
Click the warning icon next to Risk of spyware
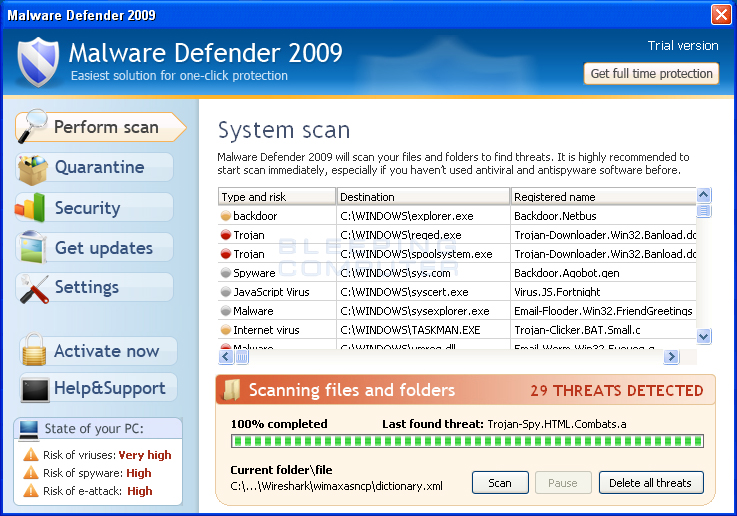[x=31, y=472]
